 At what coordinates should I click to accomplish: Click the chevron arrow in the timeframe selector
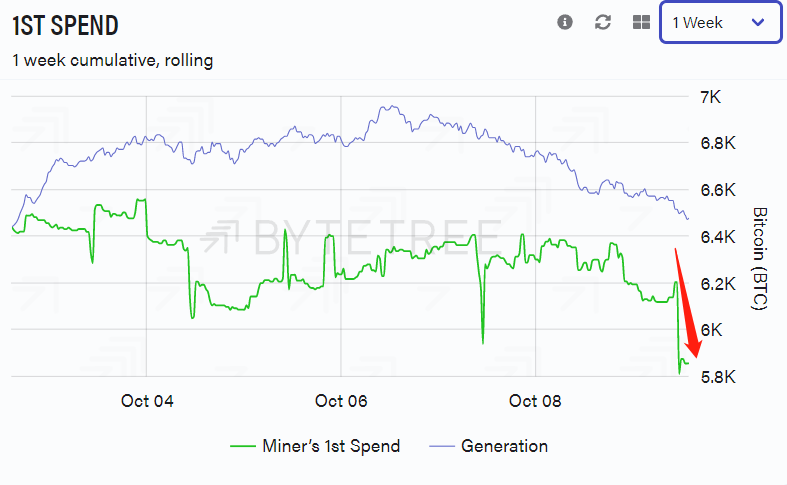(x=758, y=23)
